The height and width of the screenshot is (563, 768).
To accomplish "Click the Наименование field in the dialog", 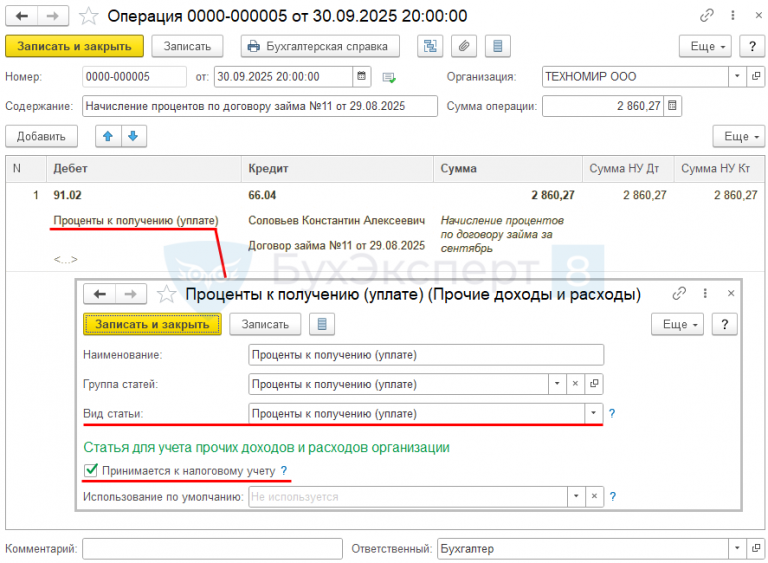I will 426,355.
